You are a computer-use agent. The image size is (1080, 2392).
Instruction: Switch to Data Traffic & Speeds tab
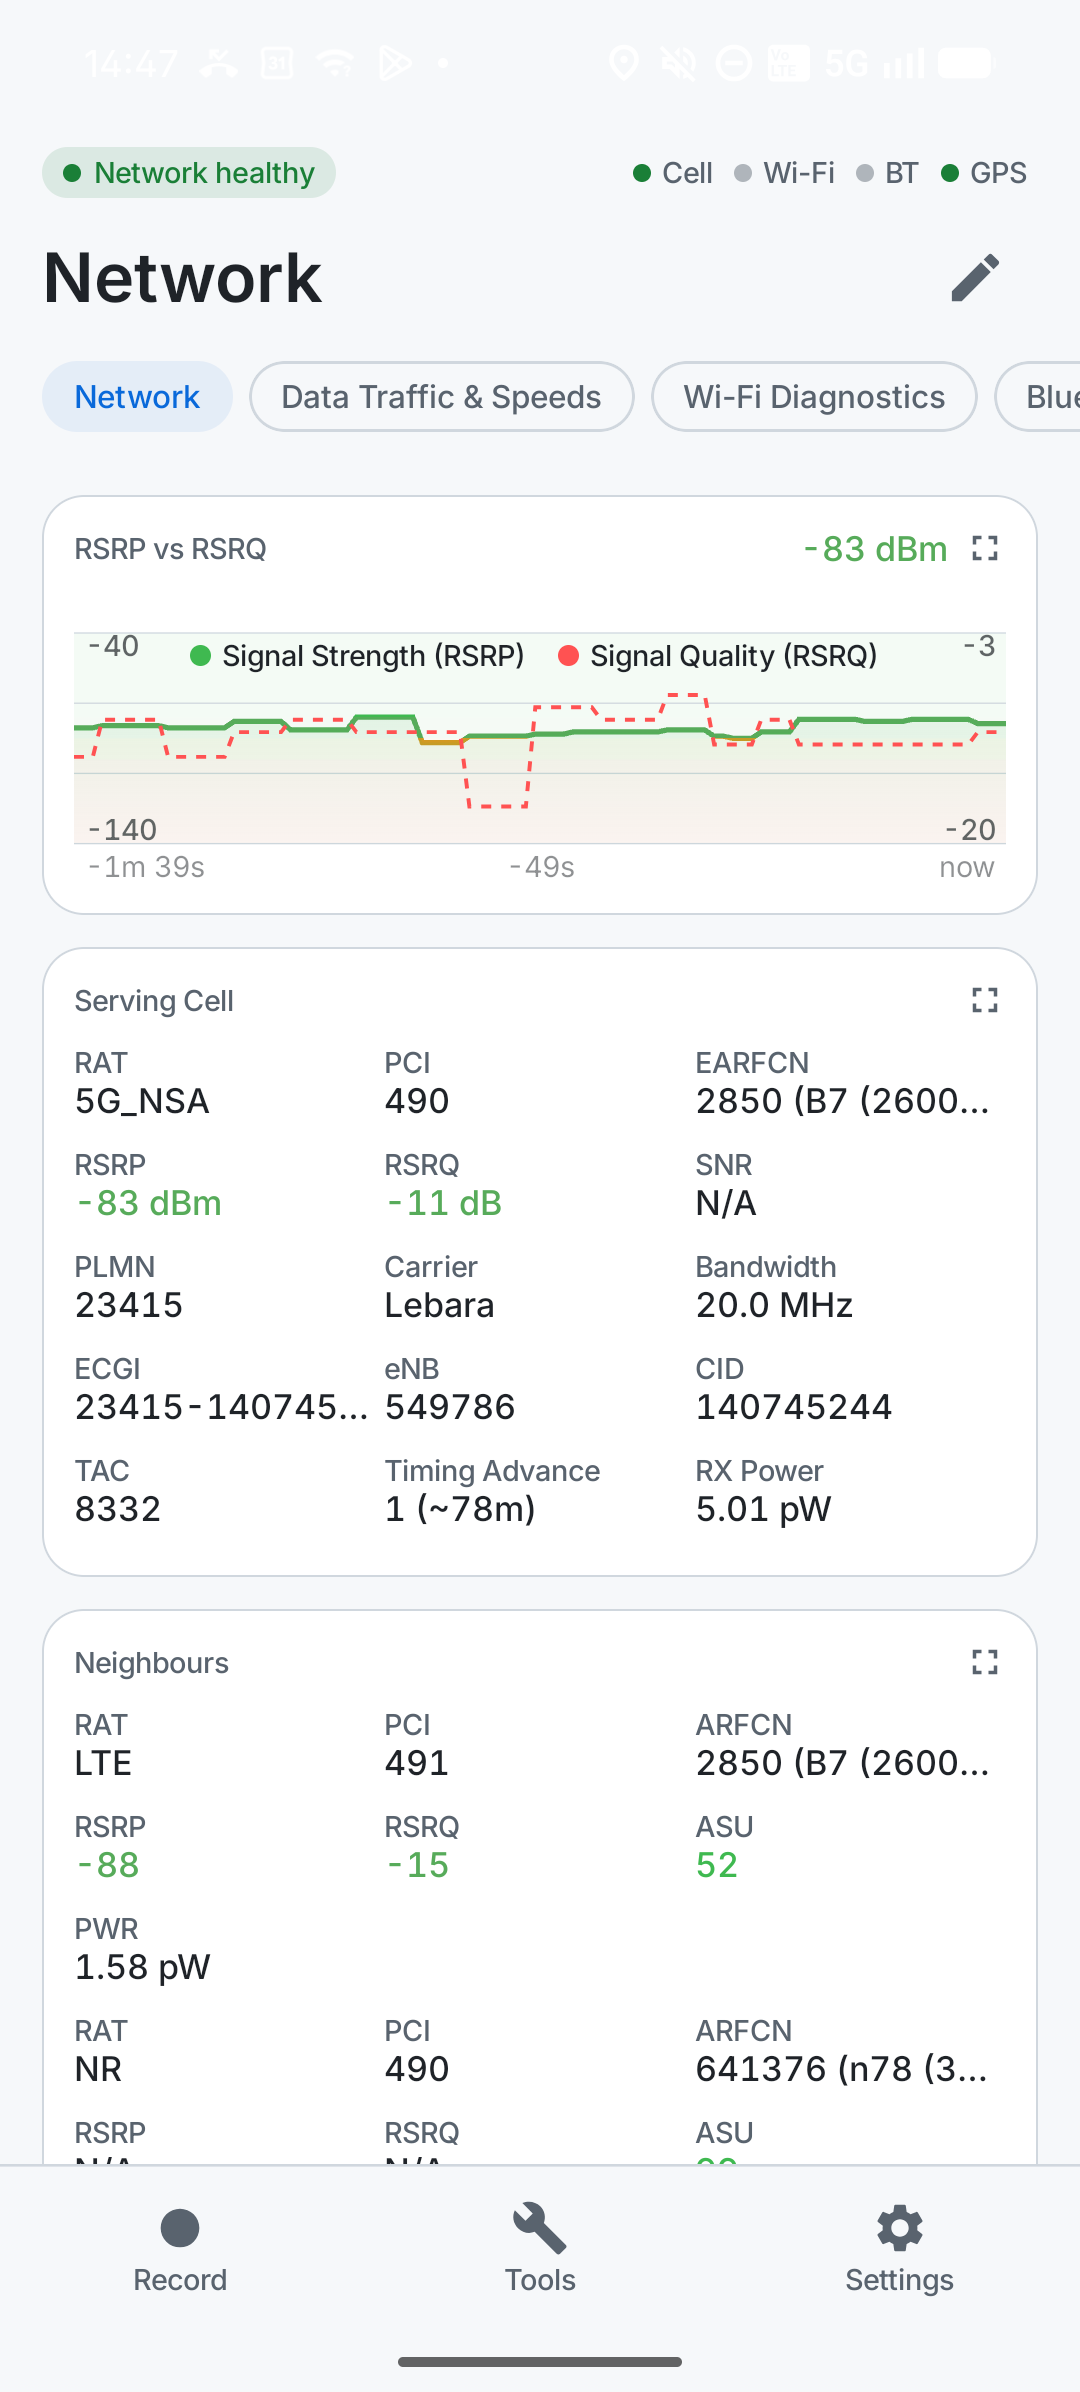click(441, 397)
